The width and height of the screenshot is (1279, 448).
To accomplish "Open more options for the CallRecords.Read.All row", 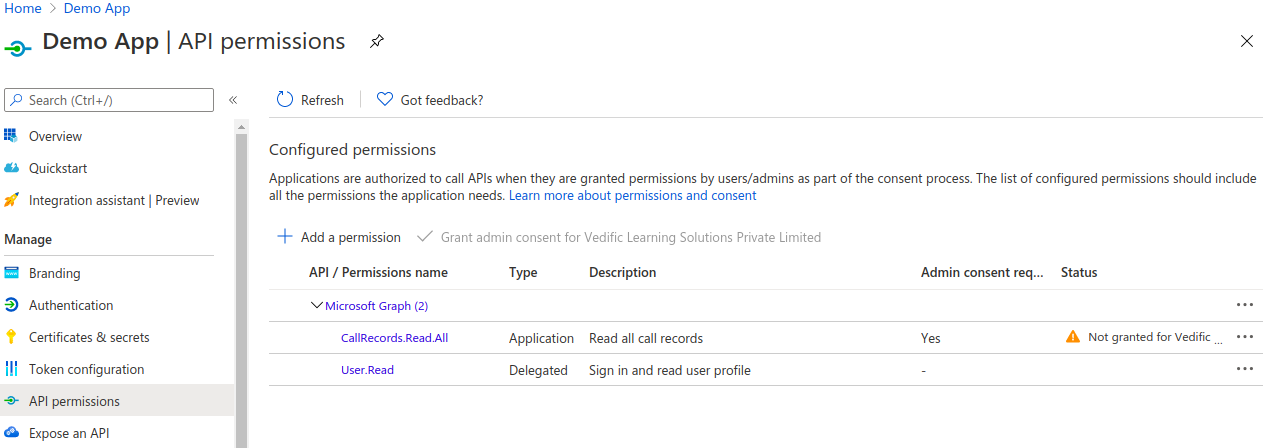I will point(1245,337).
